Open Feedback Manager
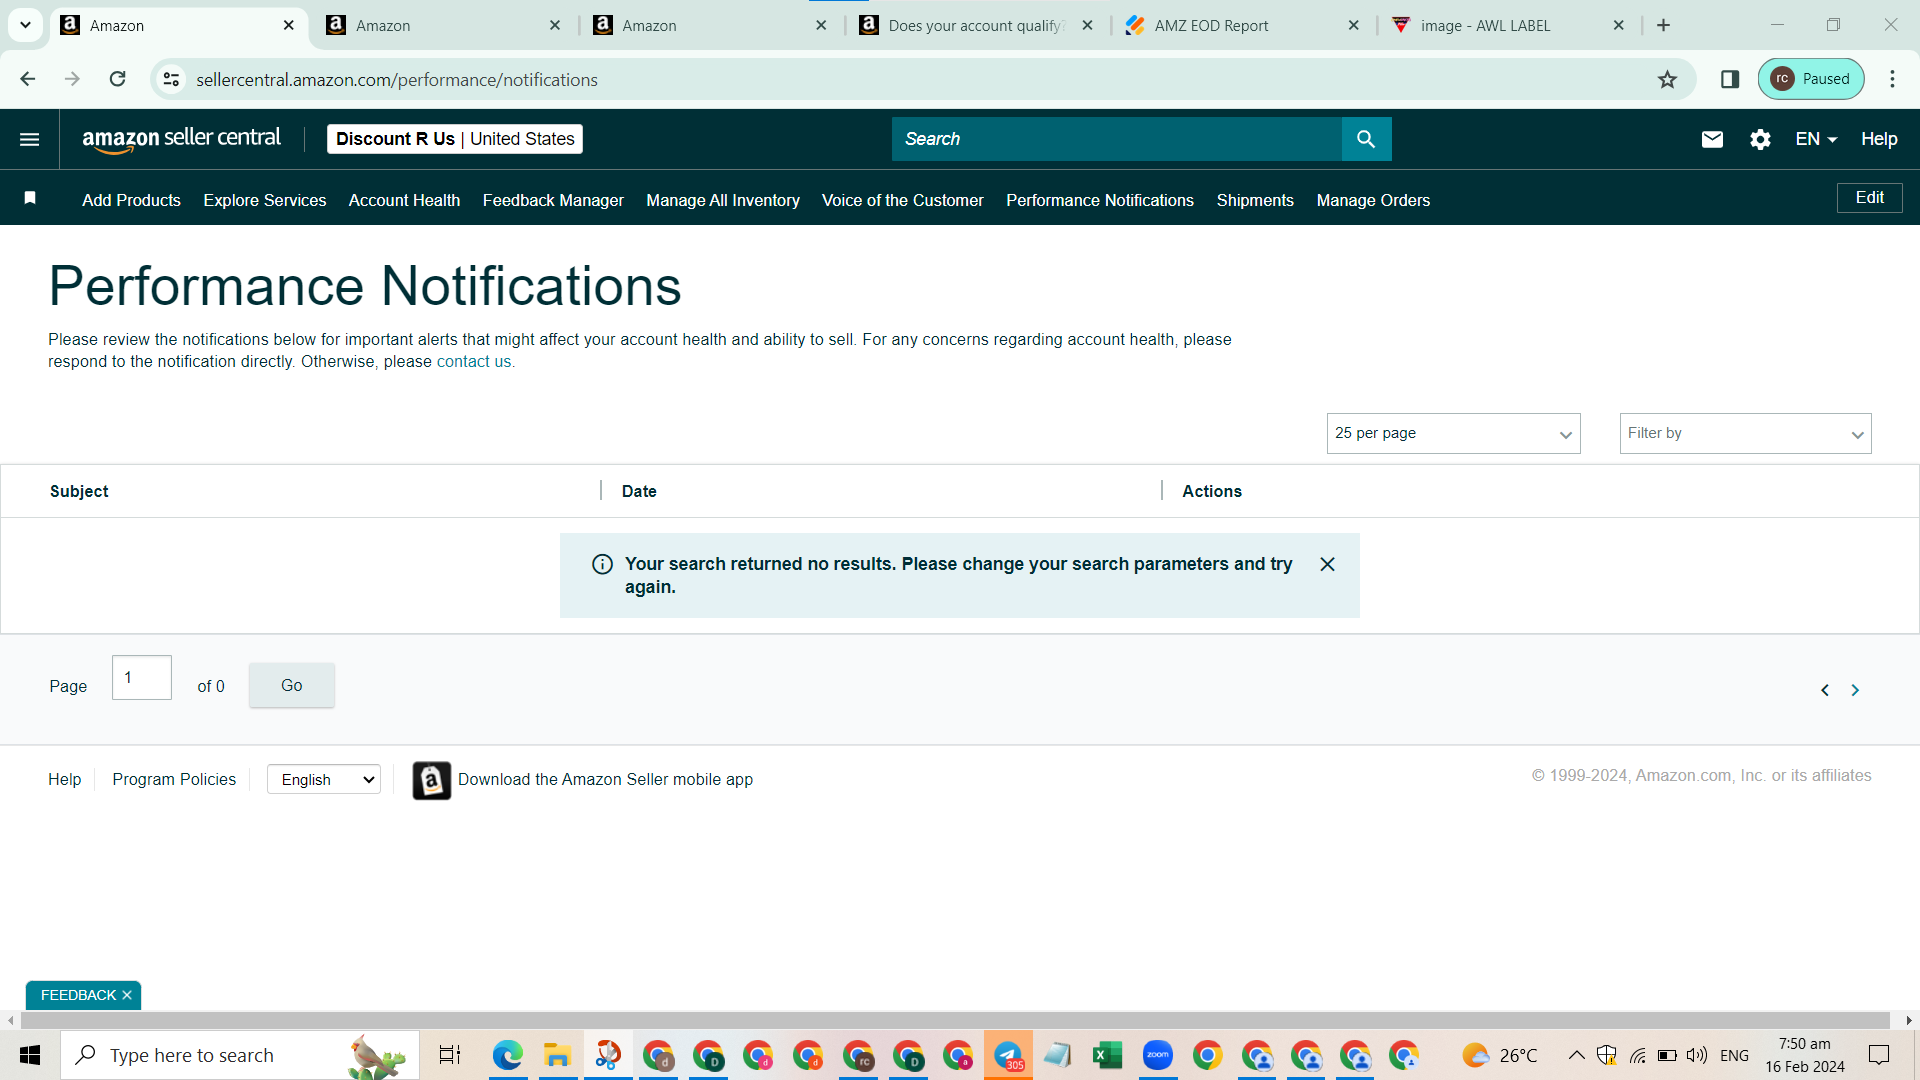This screenshot has height=1080, width=1920. click(x=553, y=200)
